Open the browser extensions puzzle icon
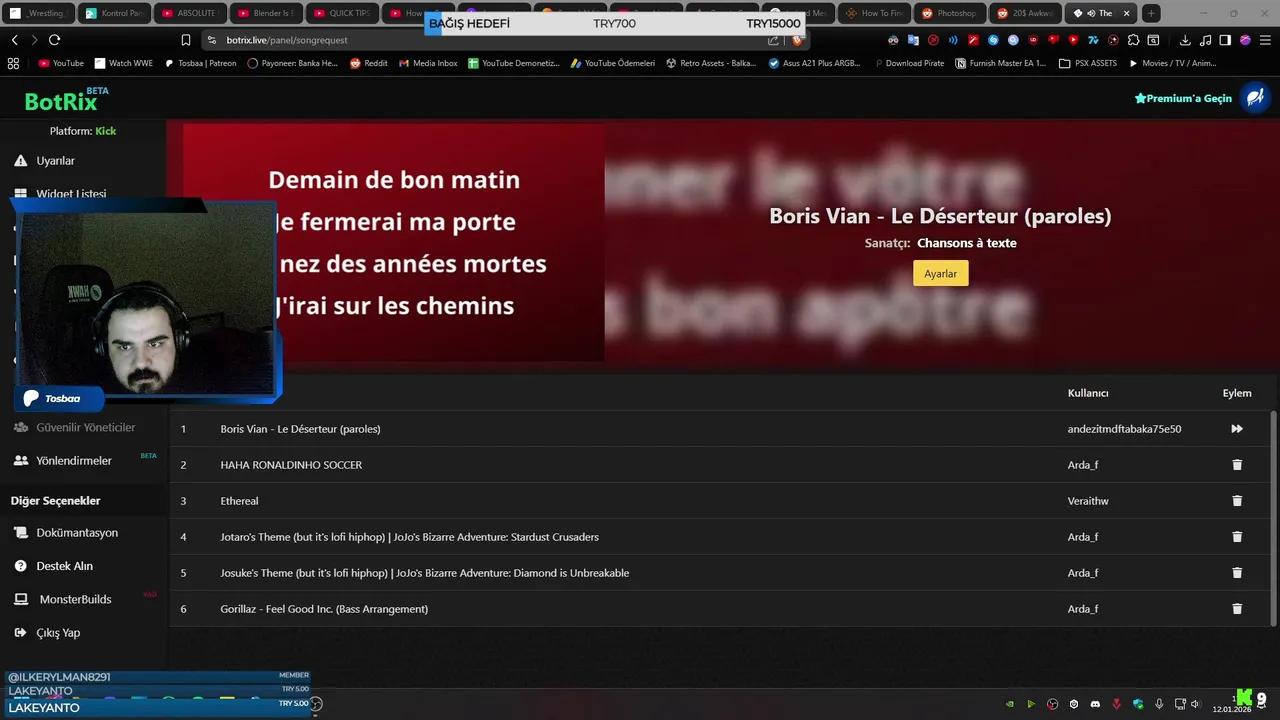This screenshot has height=720, width=1280. [x=1133, y=40]
